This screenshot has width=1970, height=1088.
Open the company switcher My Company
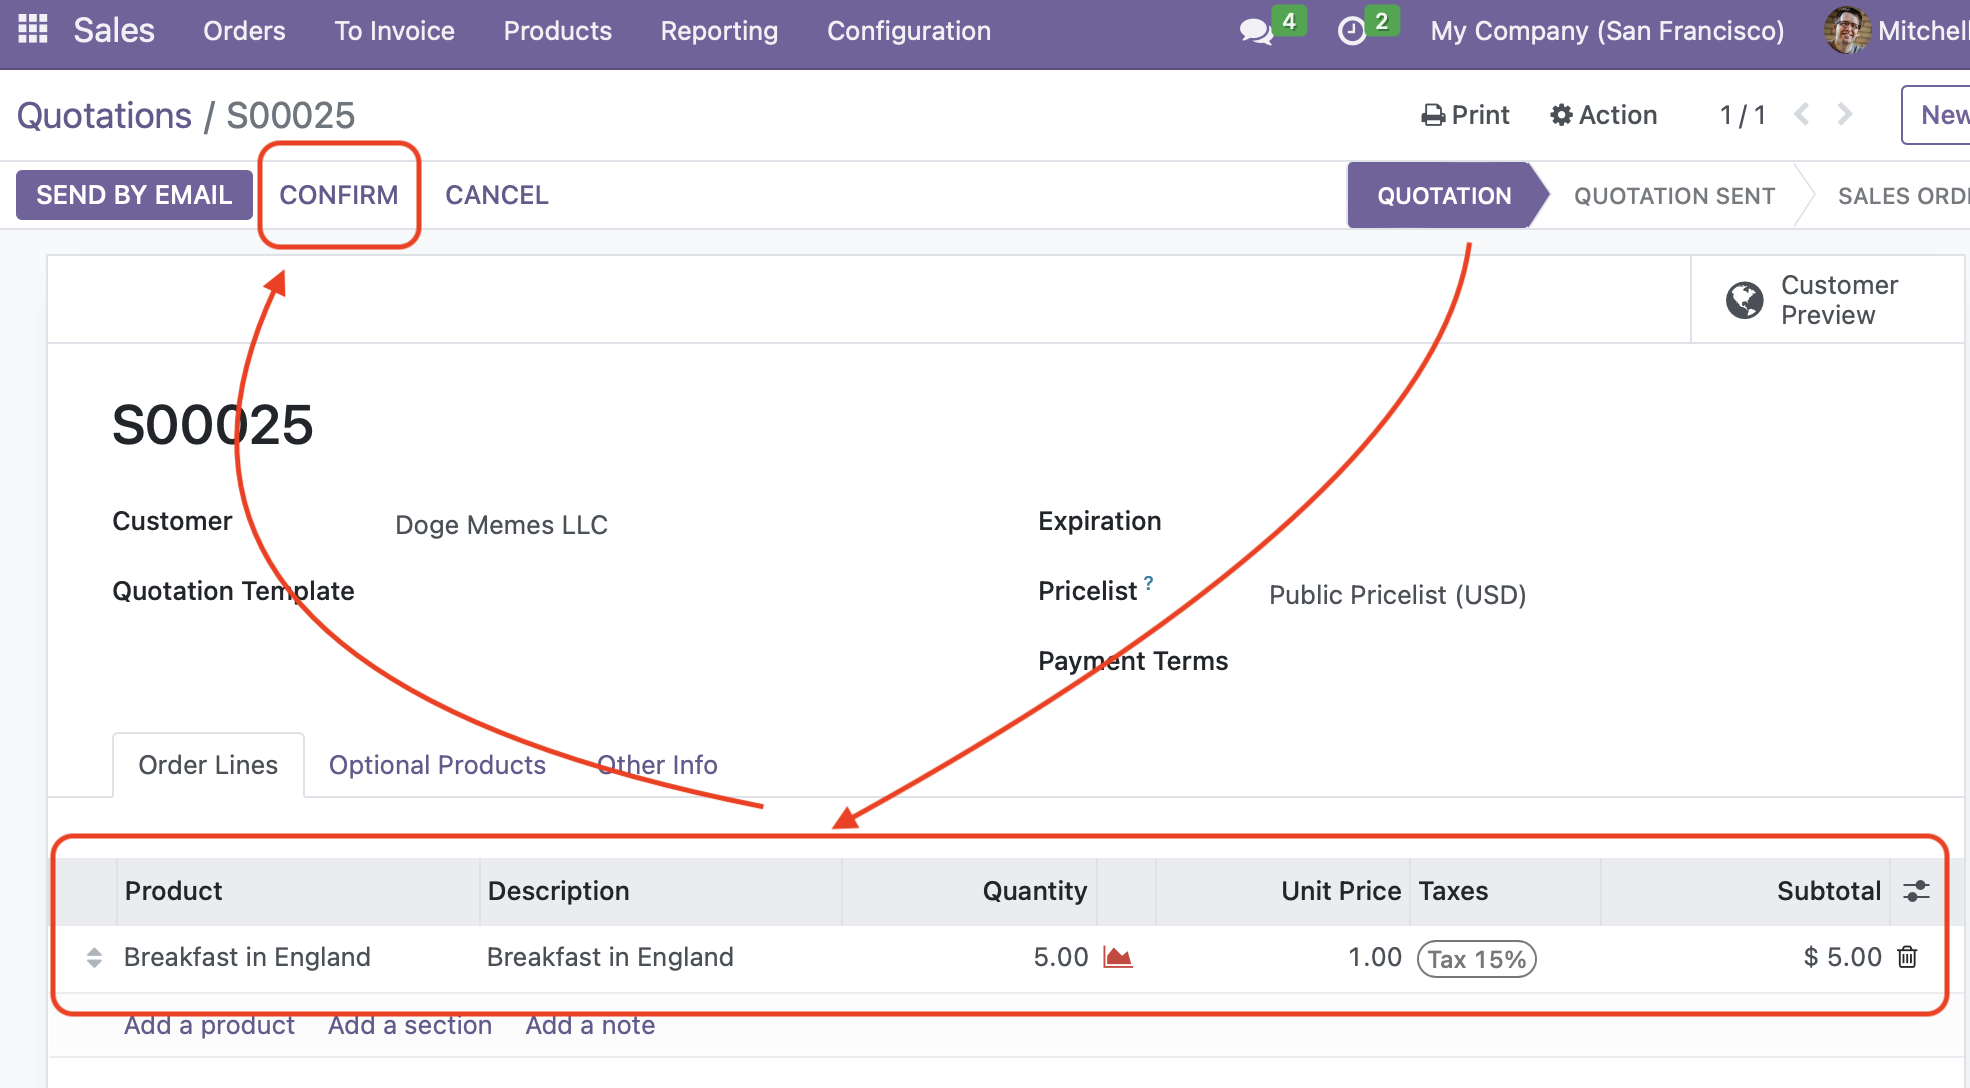click(x=1606, y=31)
